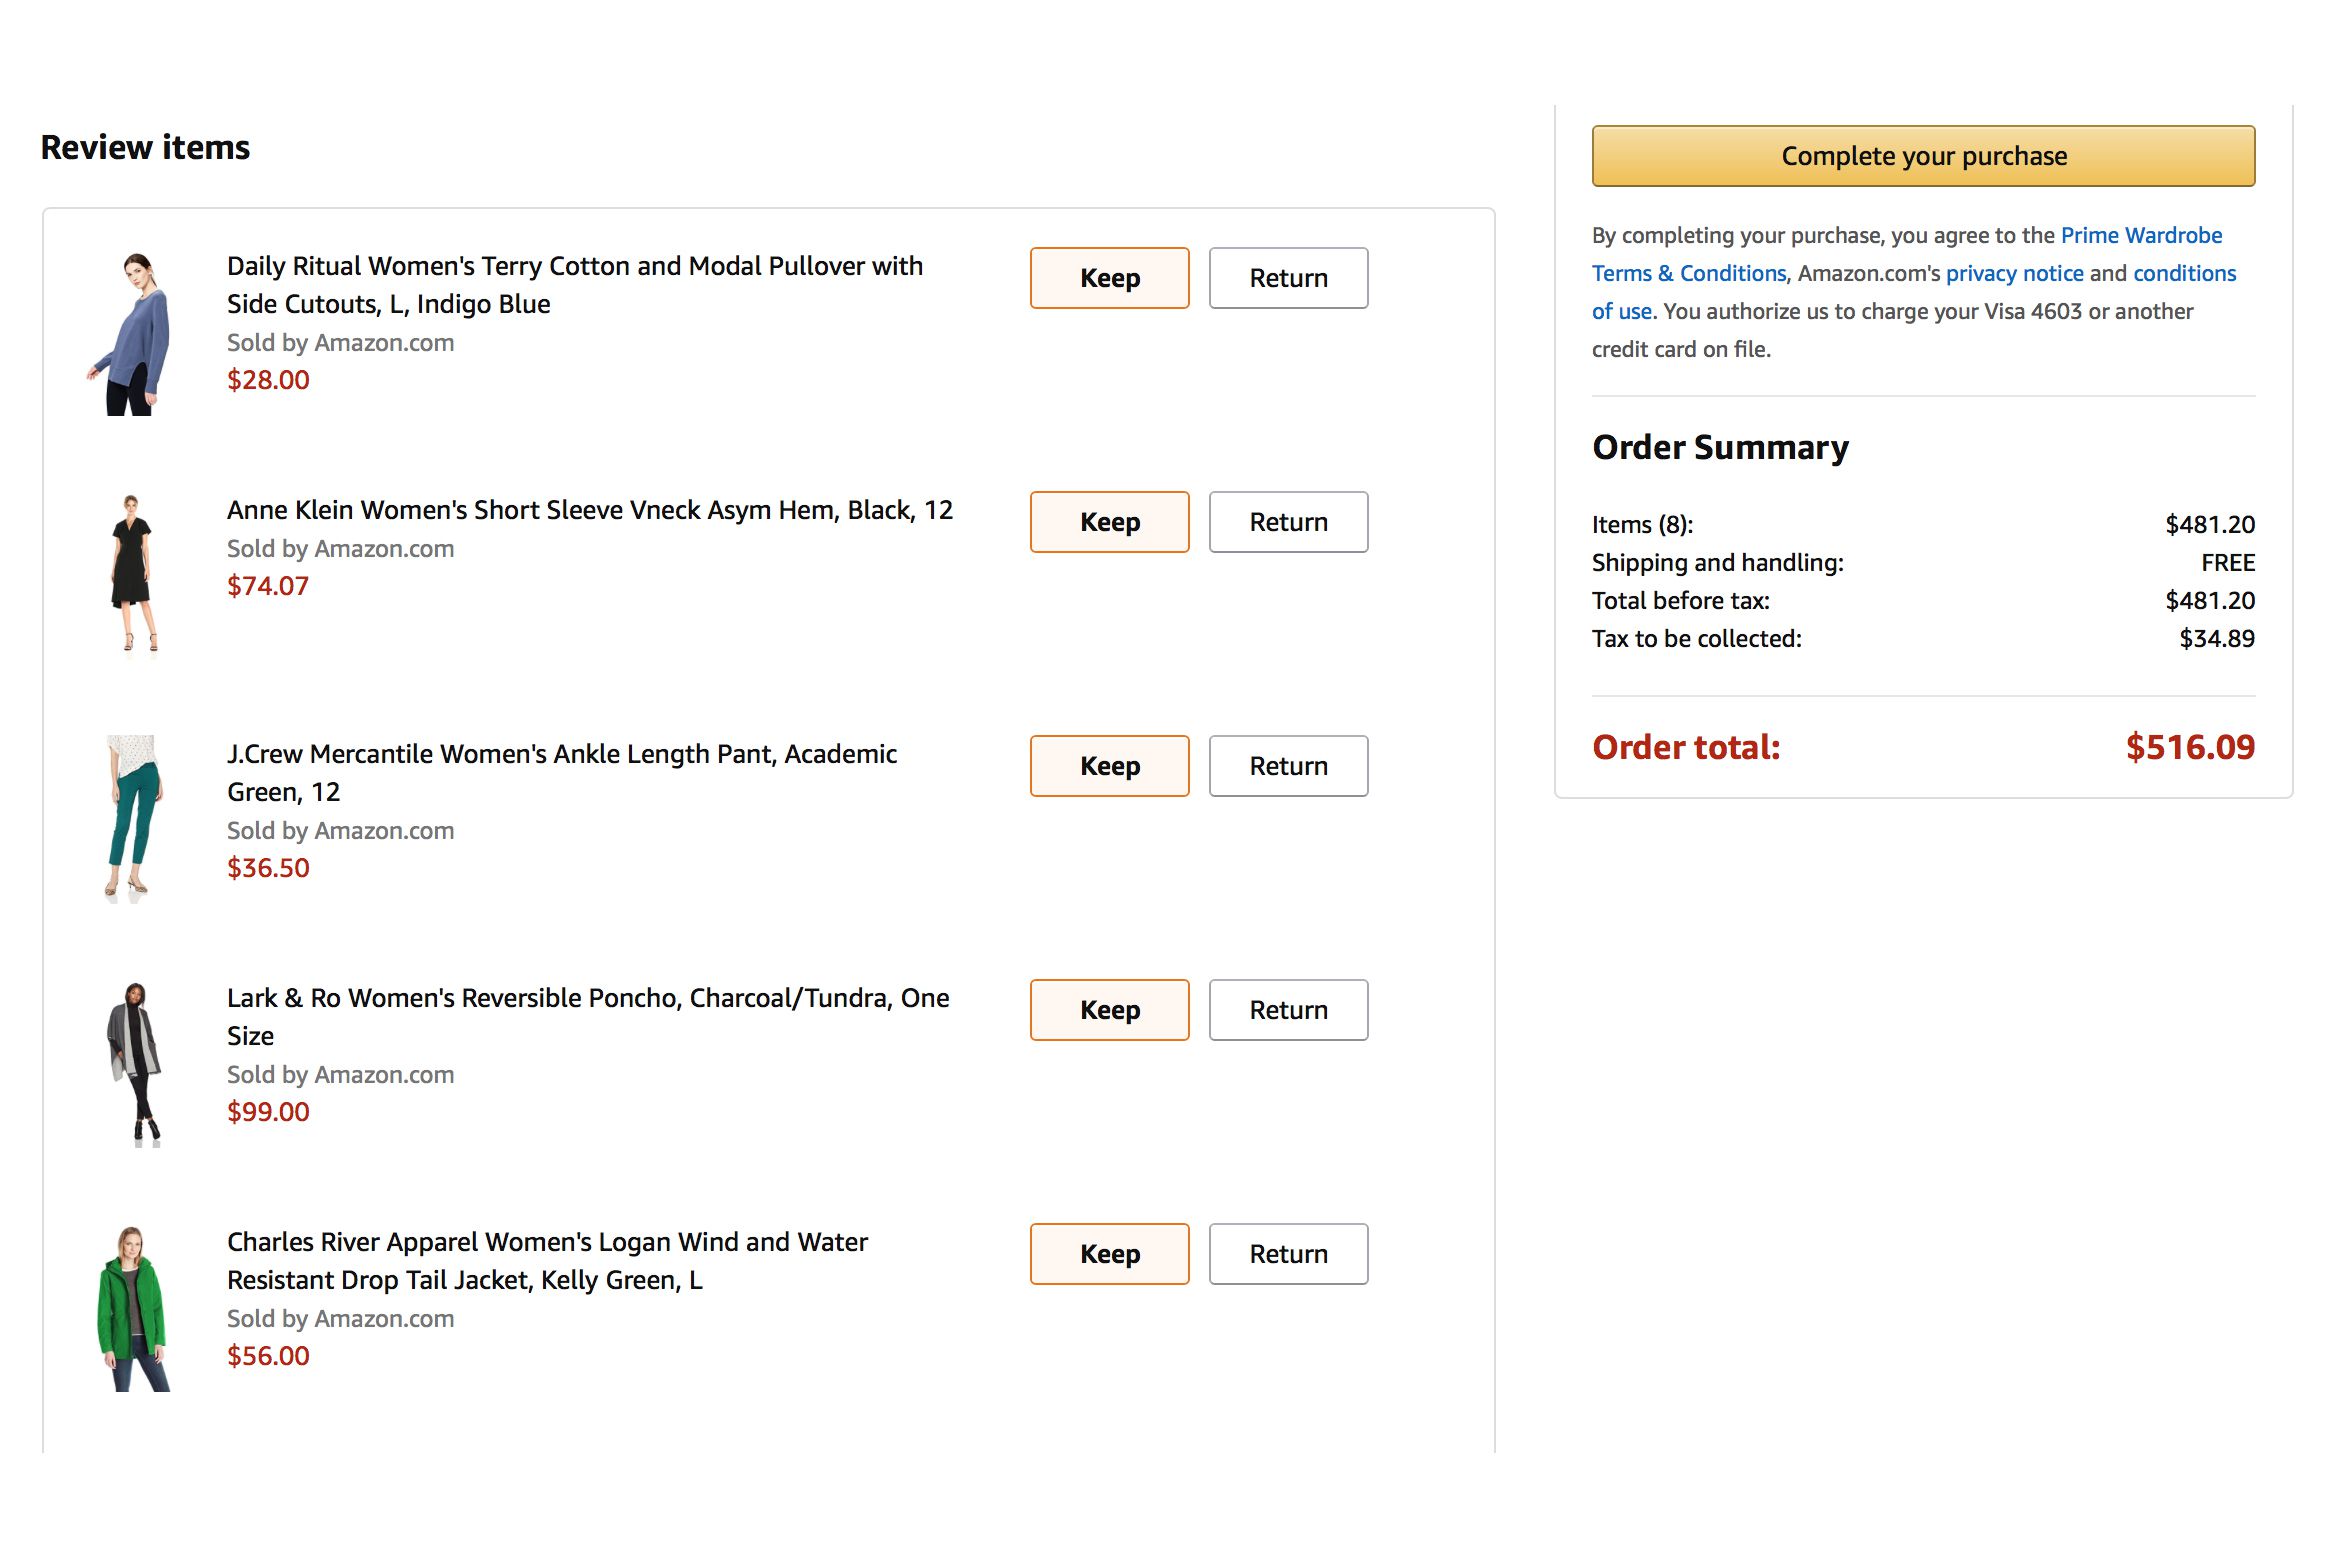
Task: Open the privacy notice link
Action: [2014, 274]
